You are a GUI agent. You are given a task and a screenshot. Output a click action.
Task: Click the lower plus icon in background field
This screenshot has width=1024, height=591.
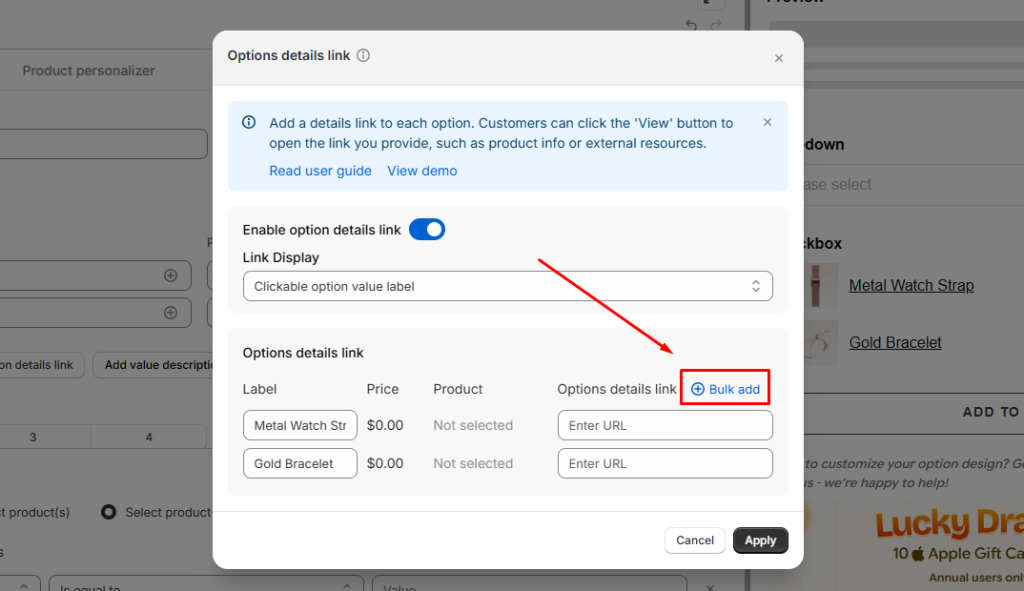click(170, 313)
